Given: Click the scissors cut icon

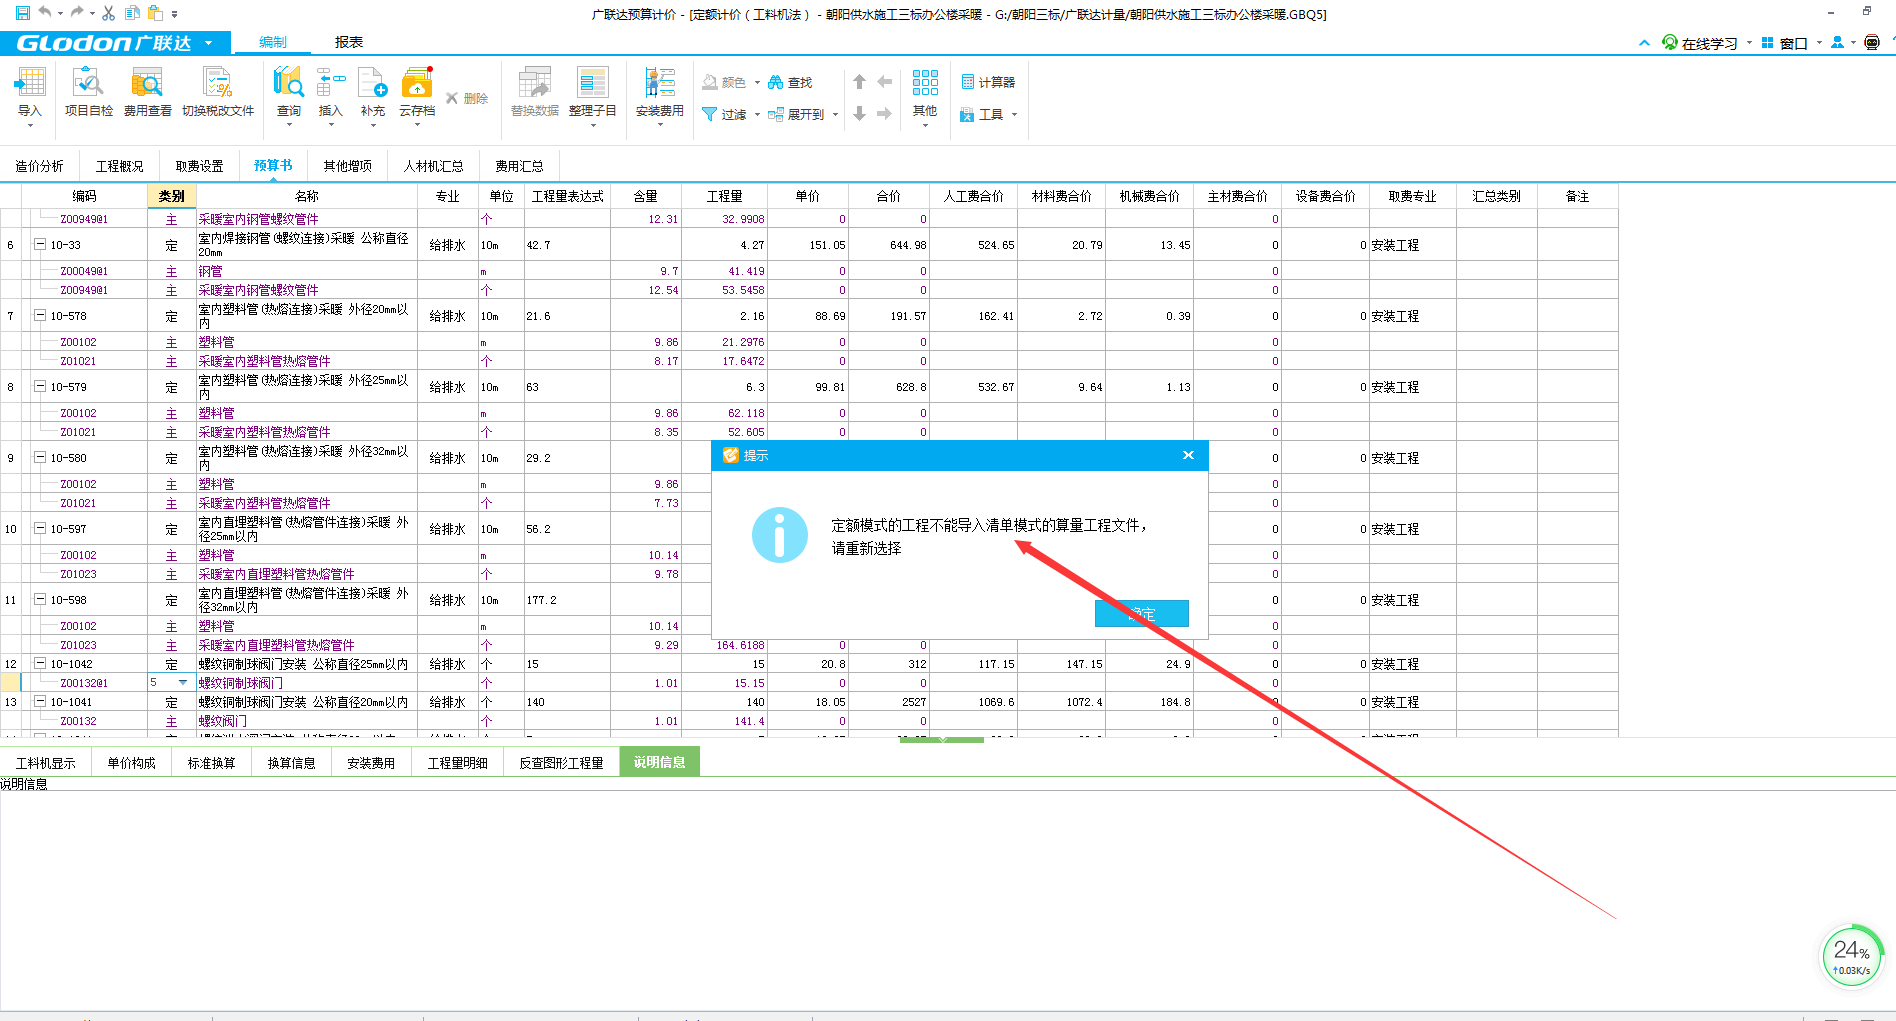Looking at the screenshot, I should pyautogui.click(x=108, y=13).
